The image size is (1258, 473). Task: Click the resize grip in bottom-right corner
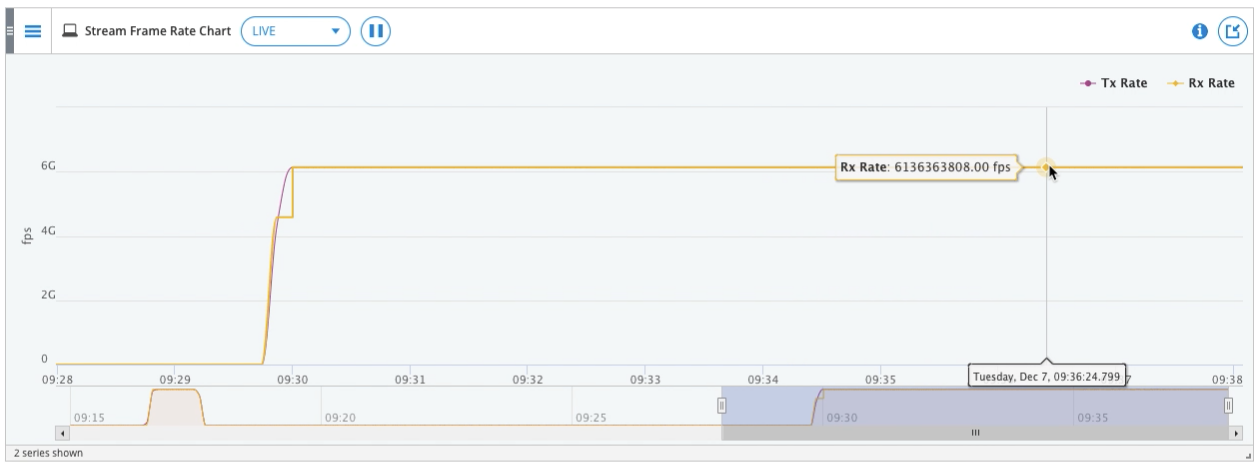click(x=1249, y=455)
